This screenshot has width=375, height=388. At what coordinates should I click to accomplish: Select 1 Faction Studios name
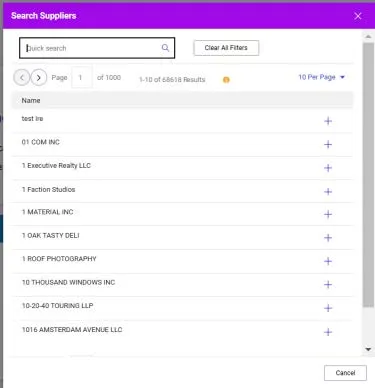click(48, 189)
